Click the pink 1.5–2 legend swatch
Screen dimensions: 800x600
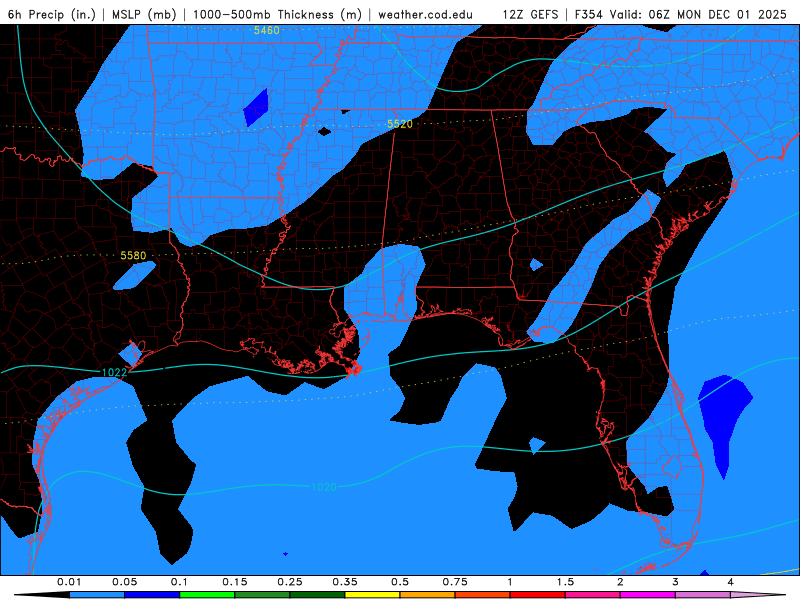[593, 595]
